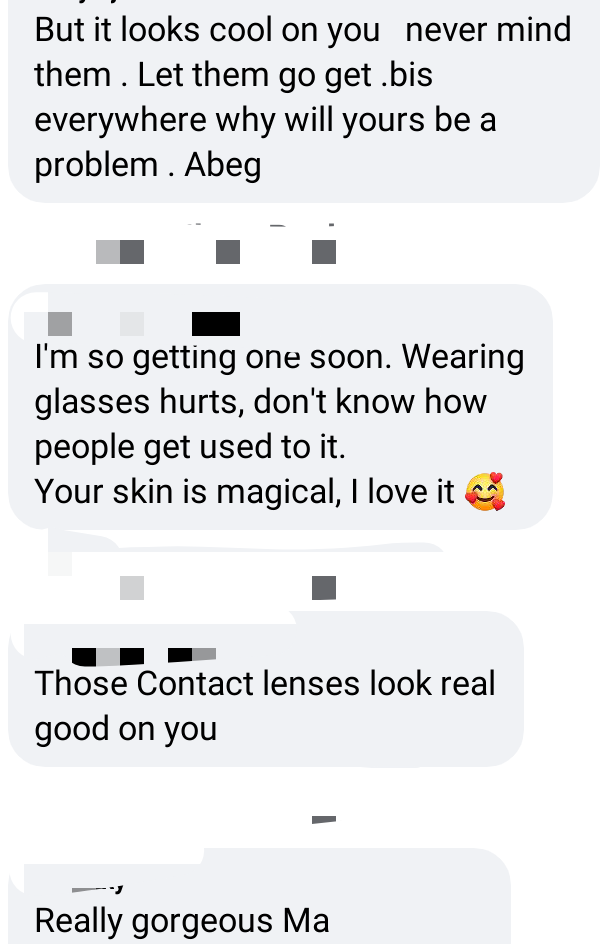Image resolution: width=615 pixels, height=944 pixels.
Task: Select the "I'm so getting one soon" comment
Action: [x=280, y=407]
